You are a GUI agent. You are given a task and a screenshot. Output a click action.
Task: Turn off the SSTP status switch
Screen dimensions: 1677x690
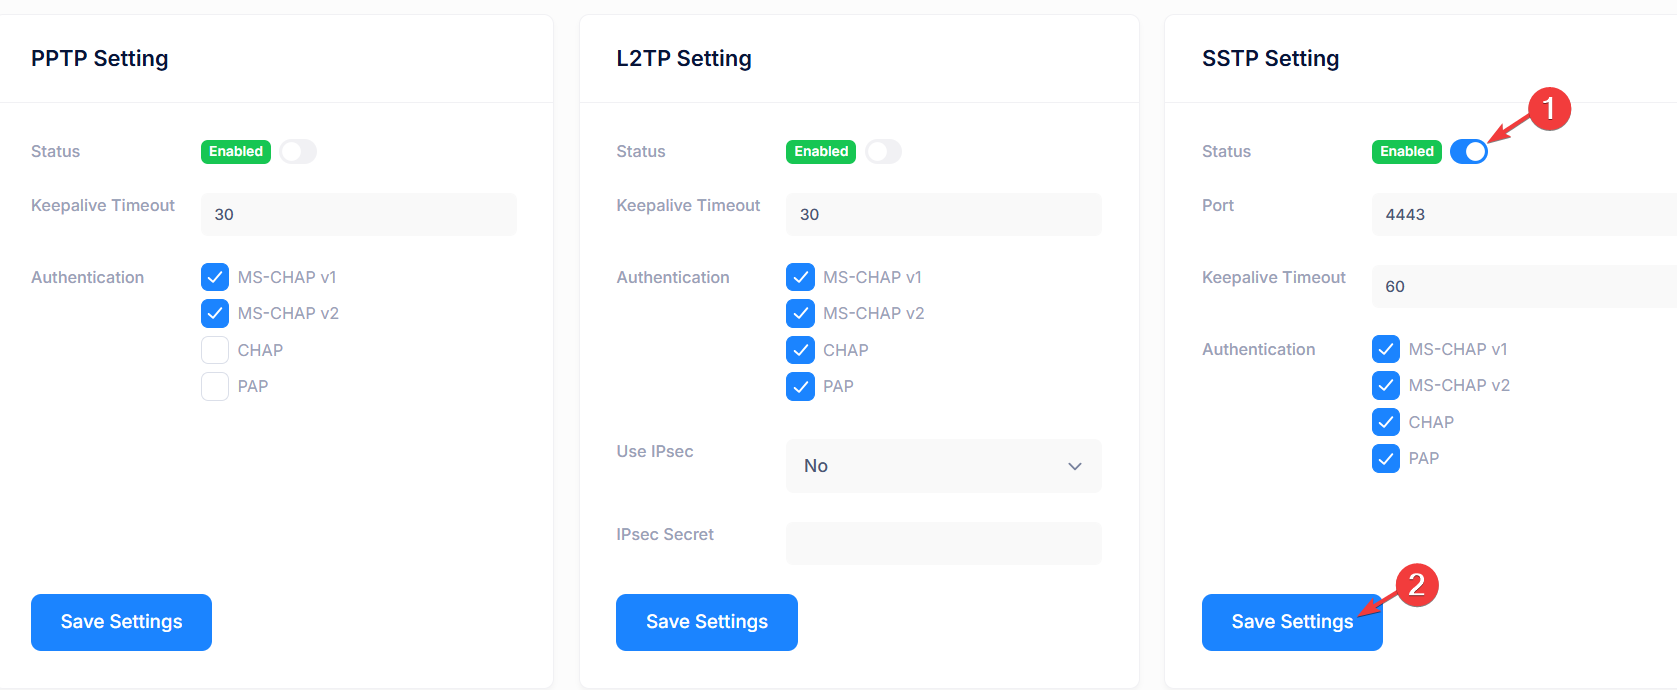click(1469, 151)
